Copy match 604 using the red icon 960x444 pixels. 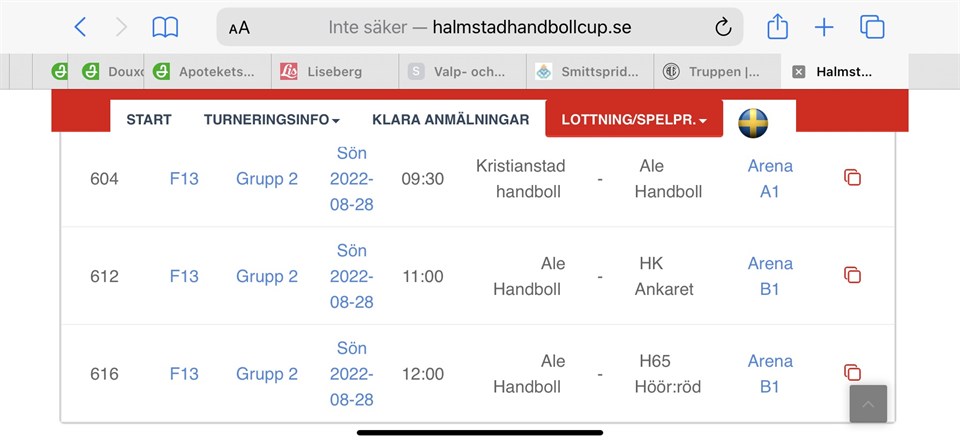click(852, 178)
